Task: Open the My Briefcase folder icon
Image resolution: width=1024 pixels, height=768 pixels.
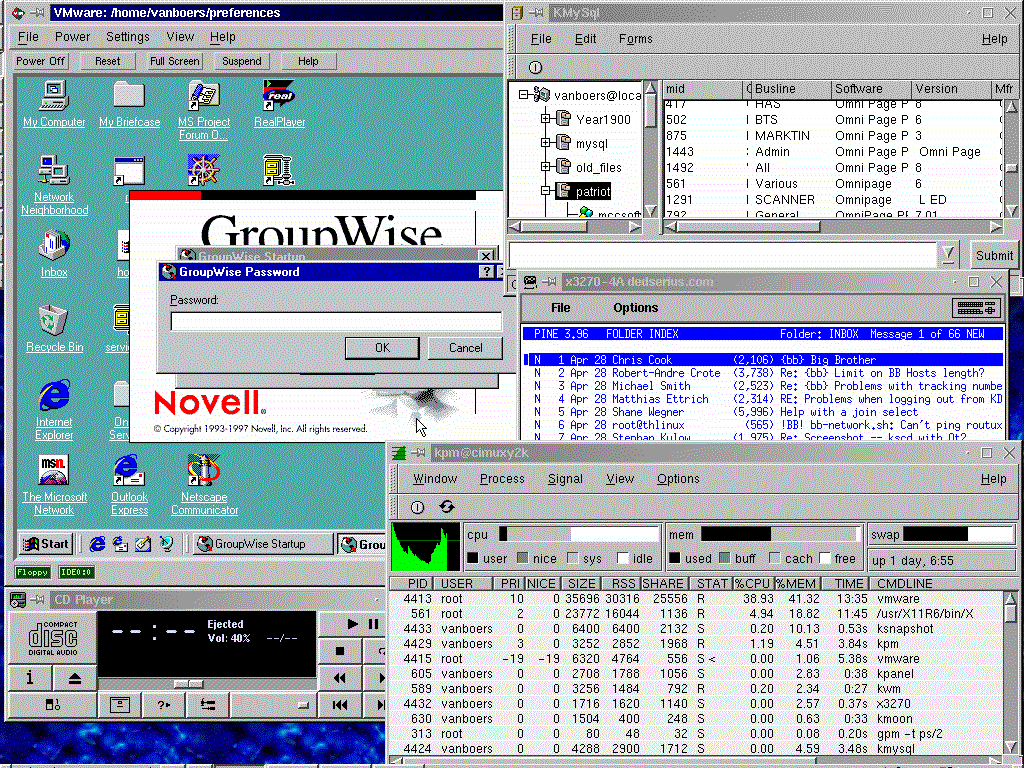Action: 129,104
